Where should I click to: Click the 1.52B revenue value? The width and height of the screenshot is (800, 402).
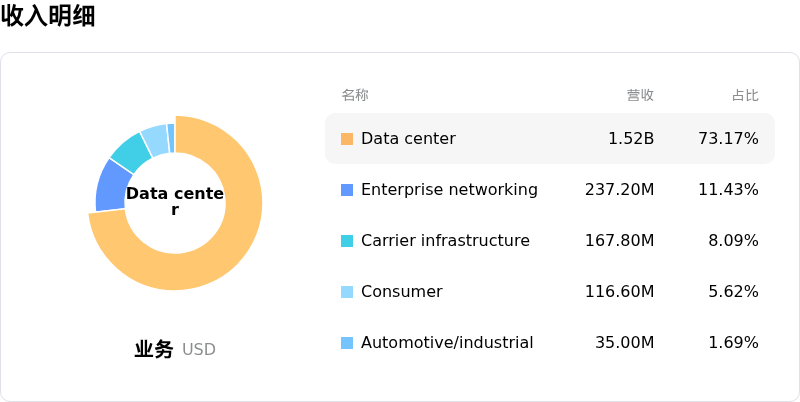(630, 139)
